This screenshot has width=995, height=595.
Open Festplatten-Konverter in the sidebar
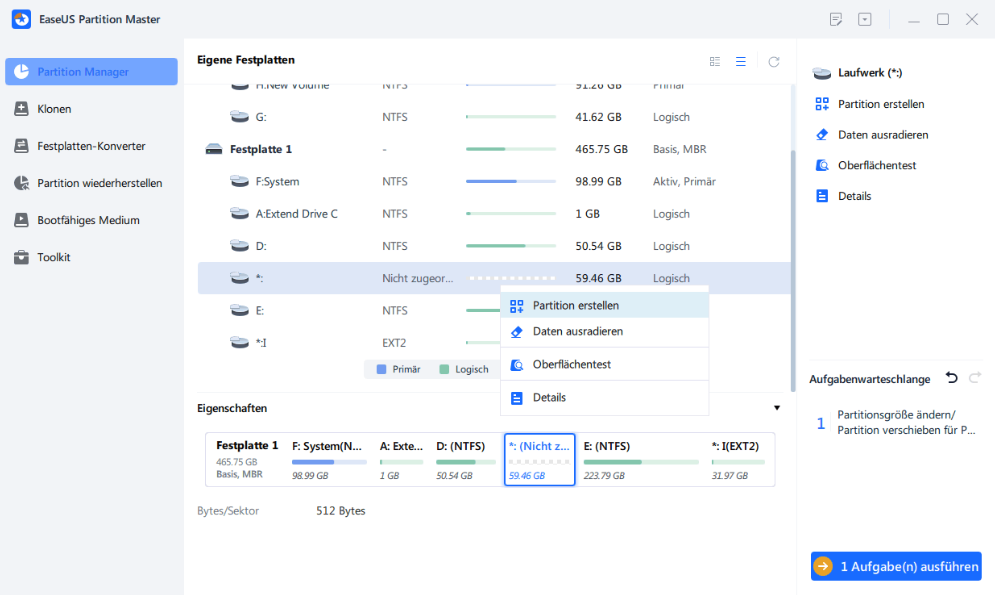tap(91, 146)
